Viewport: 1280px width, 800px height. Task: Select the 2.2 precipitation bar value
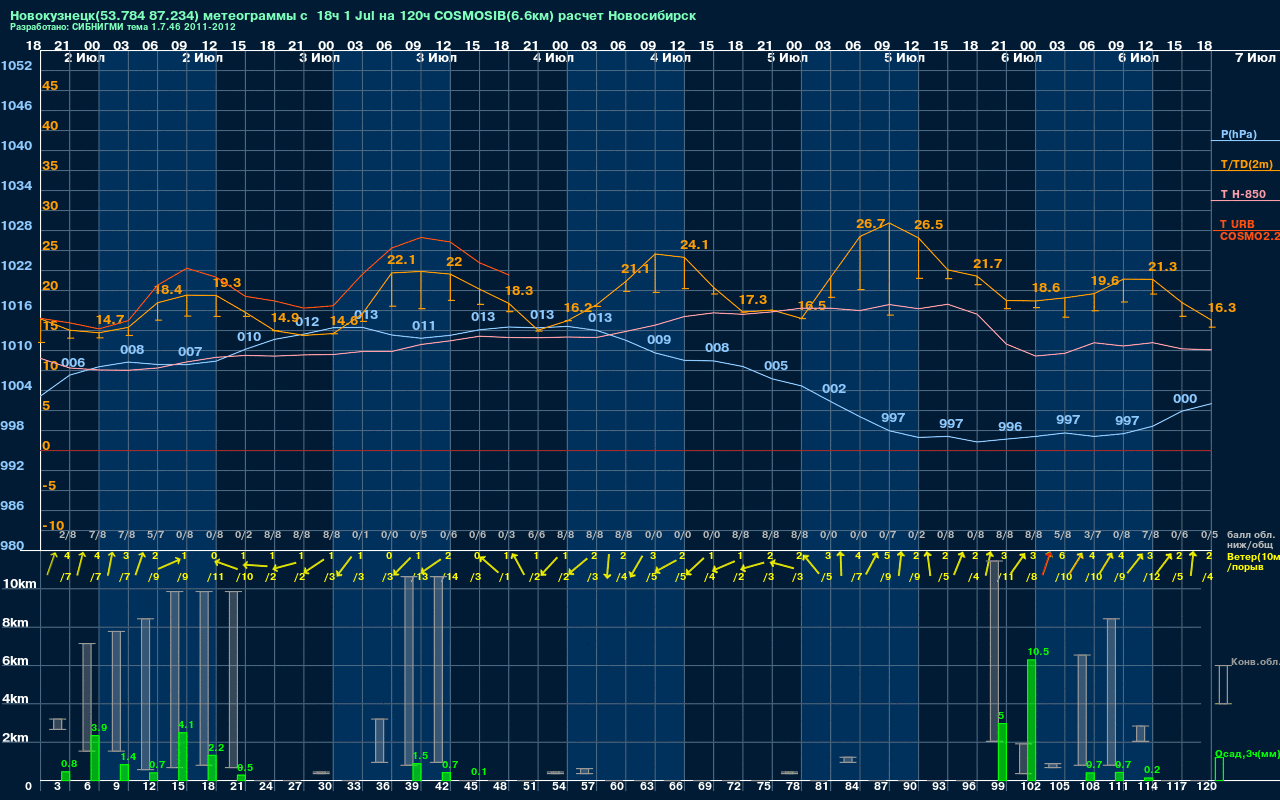coord(216,748)
